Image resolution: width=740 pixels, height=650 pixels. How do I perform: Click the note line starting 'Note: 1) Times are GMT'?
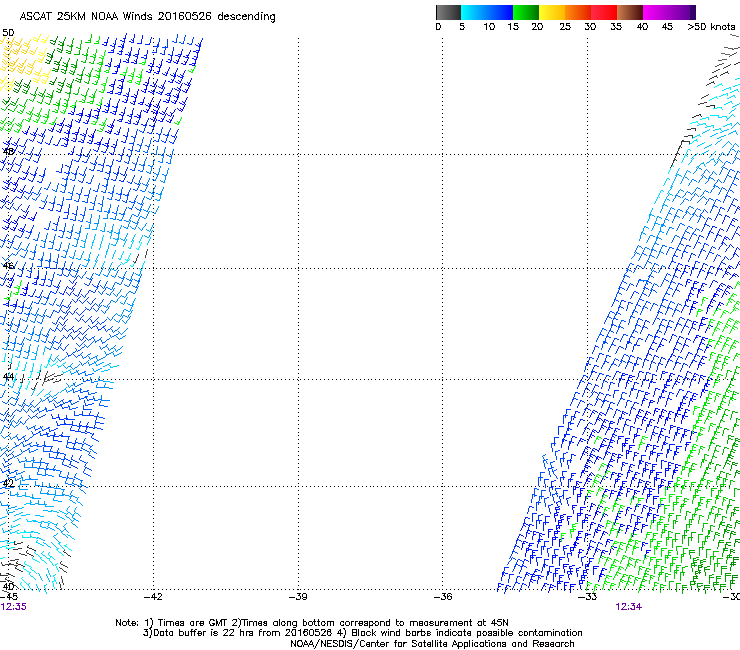pos(312,623)
